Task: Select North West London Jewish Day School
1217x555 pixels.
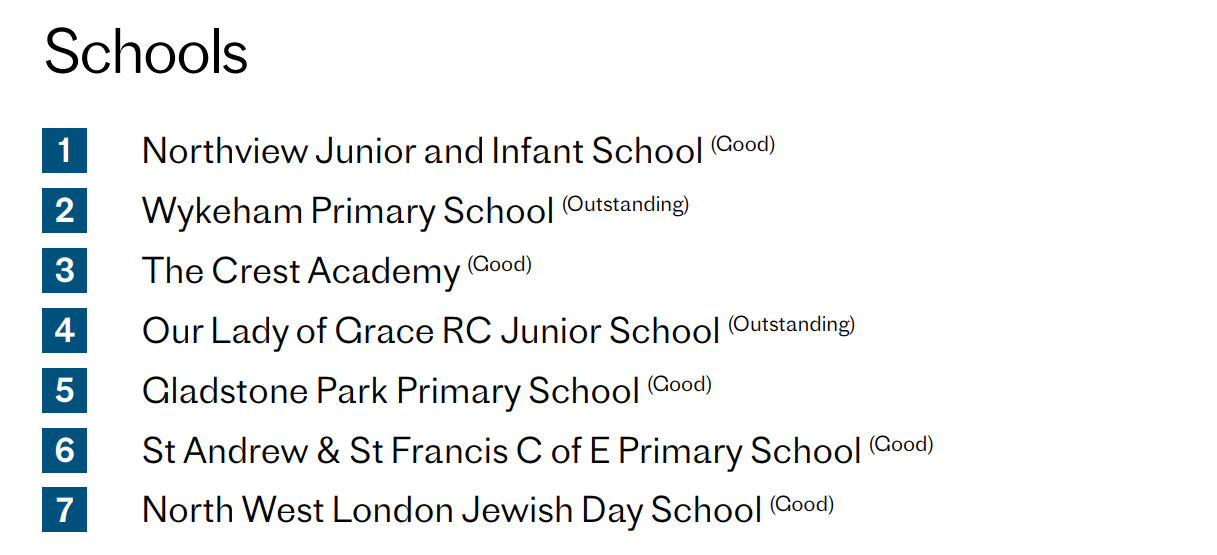Action: pos(451,510)
